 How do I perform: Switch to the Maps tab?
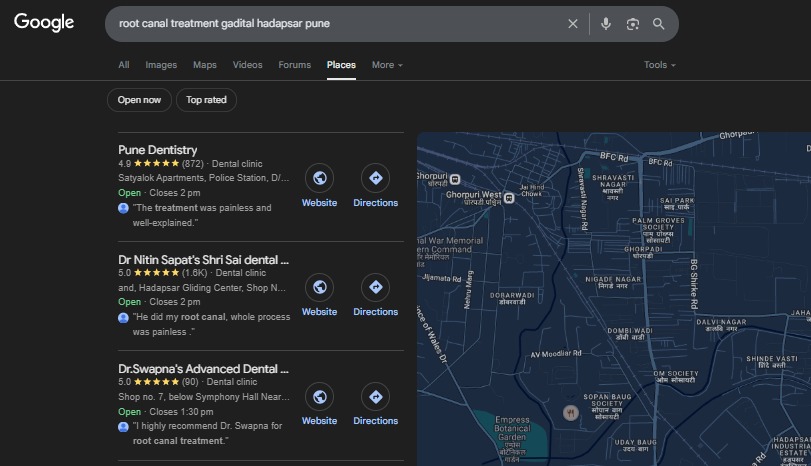pyautogui.click(x=205, y=65)
